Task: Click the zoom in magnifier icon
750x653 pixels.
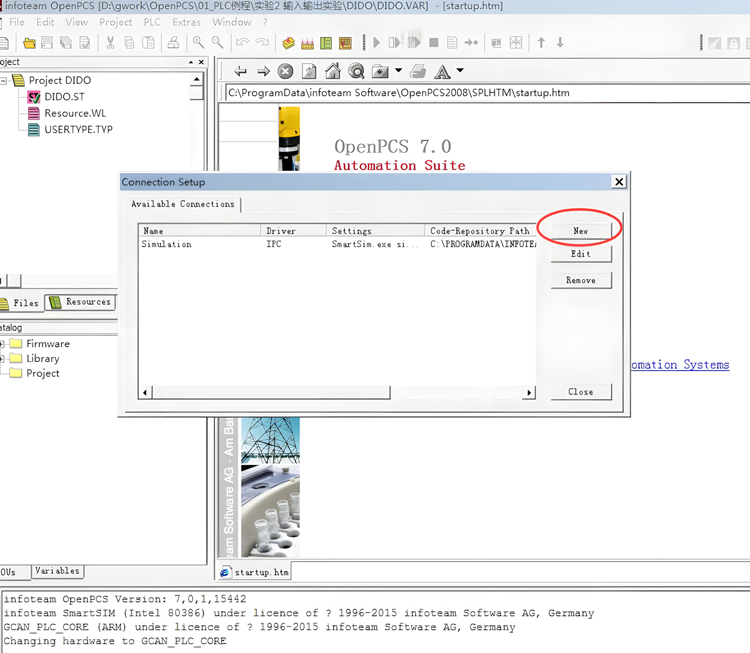Action: 199,43
